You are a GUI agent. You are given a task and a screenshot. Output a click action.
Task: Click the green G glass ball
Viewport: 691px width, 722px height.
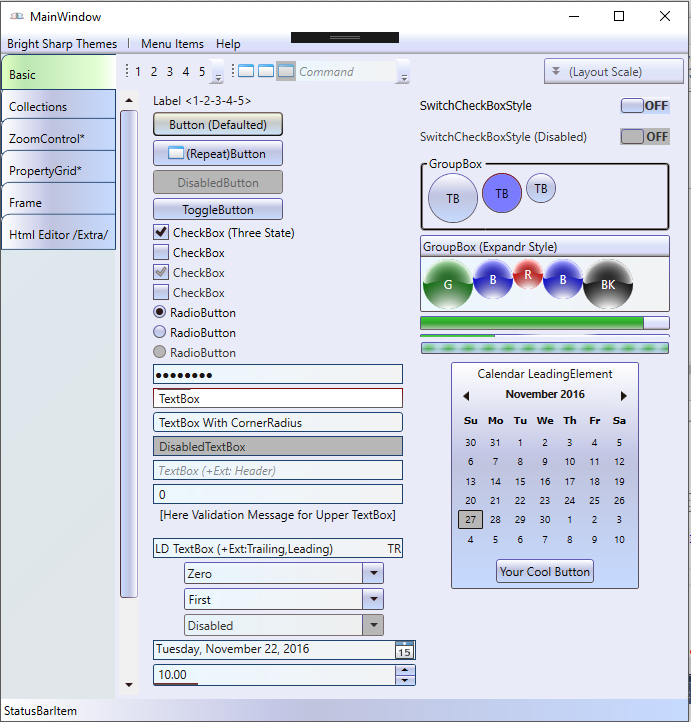(x=447, y=284)
